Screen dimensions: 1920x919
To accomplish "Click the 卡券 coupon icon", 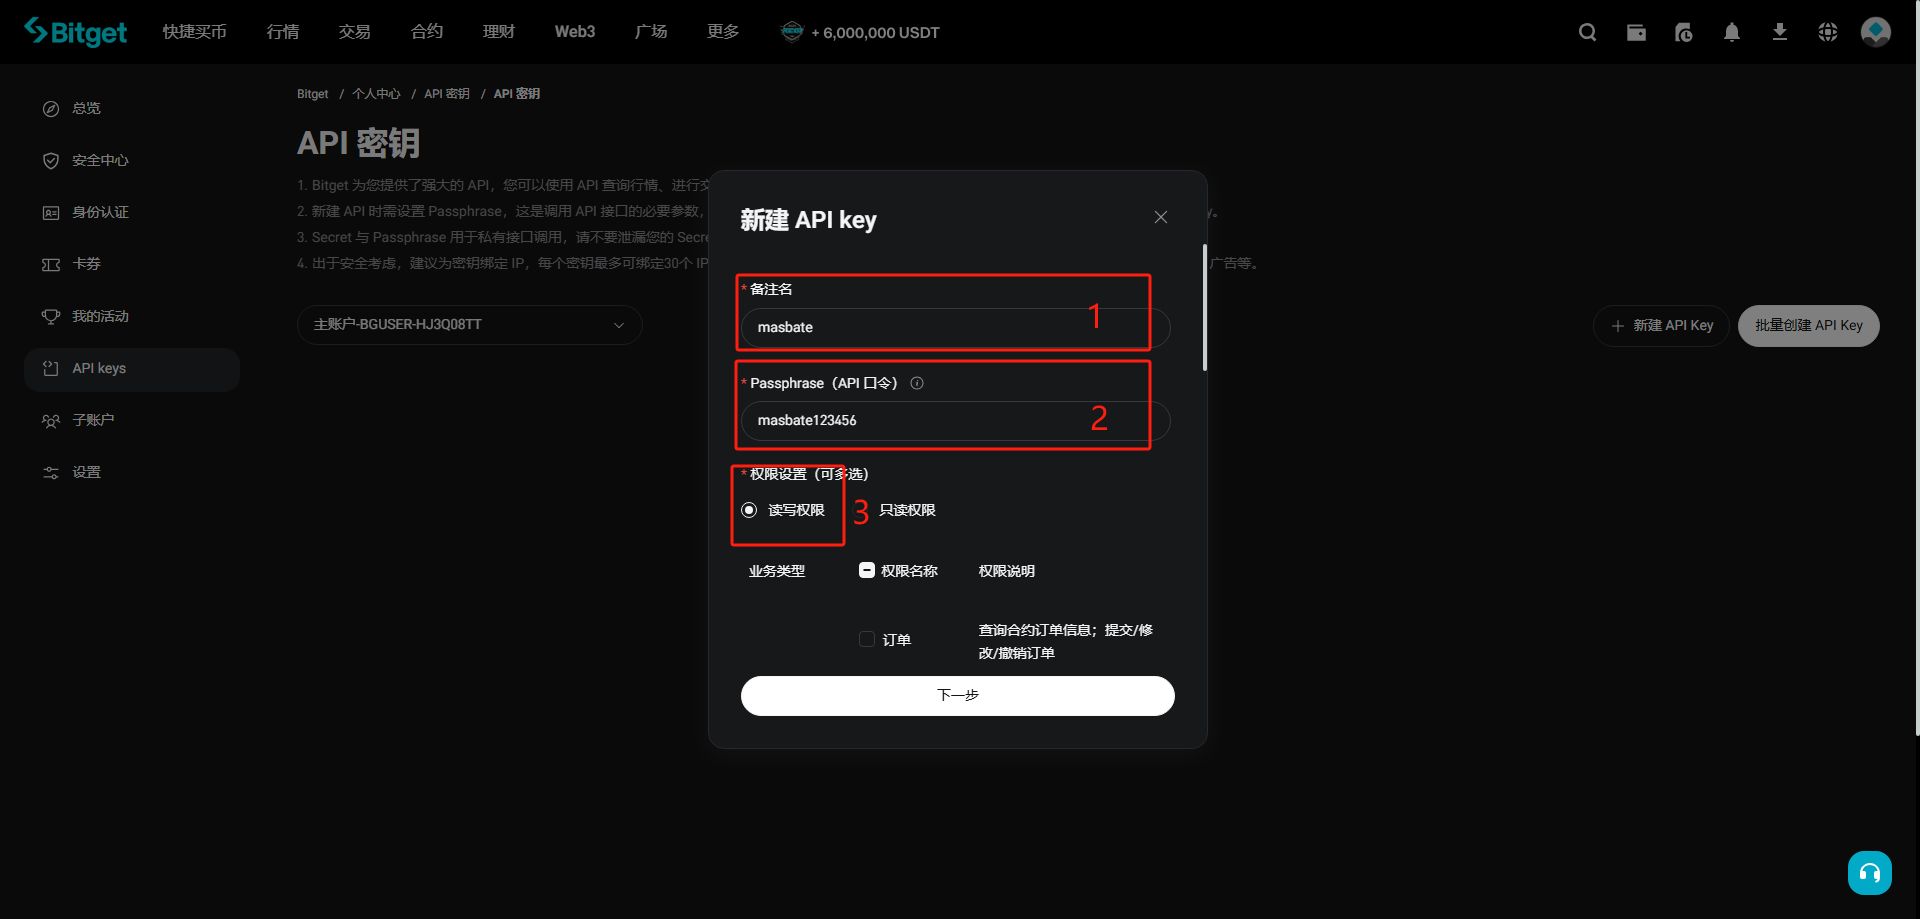I will pos(51,264).
